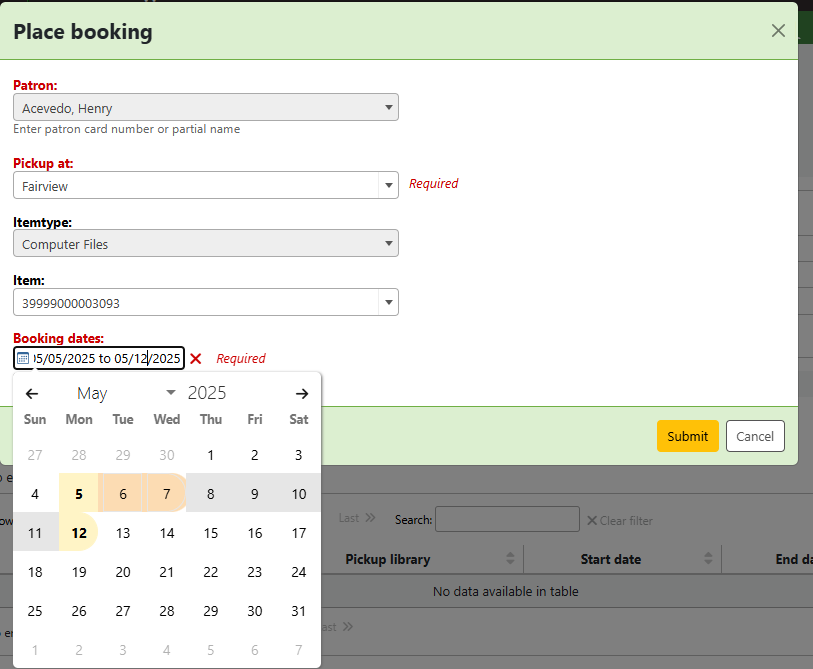Click the booking dates input field
813x669 pixels.
pyautogui.click(x=108, y=358)
